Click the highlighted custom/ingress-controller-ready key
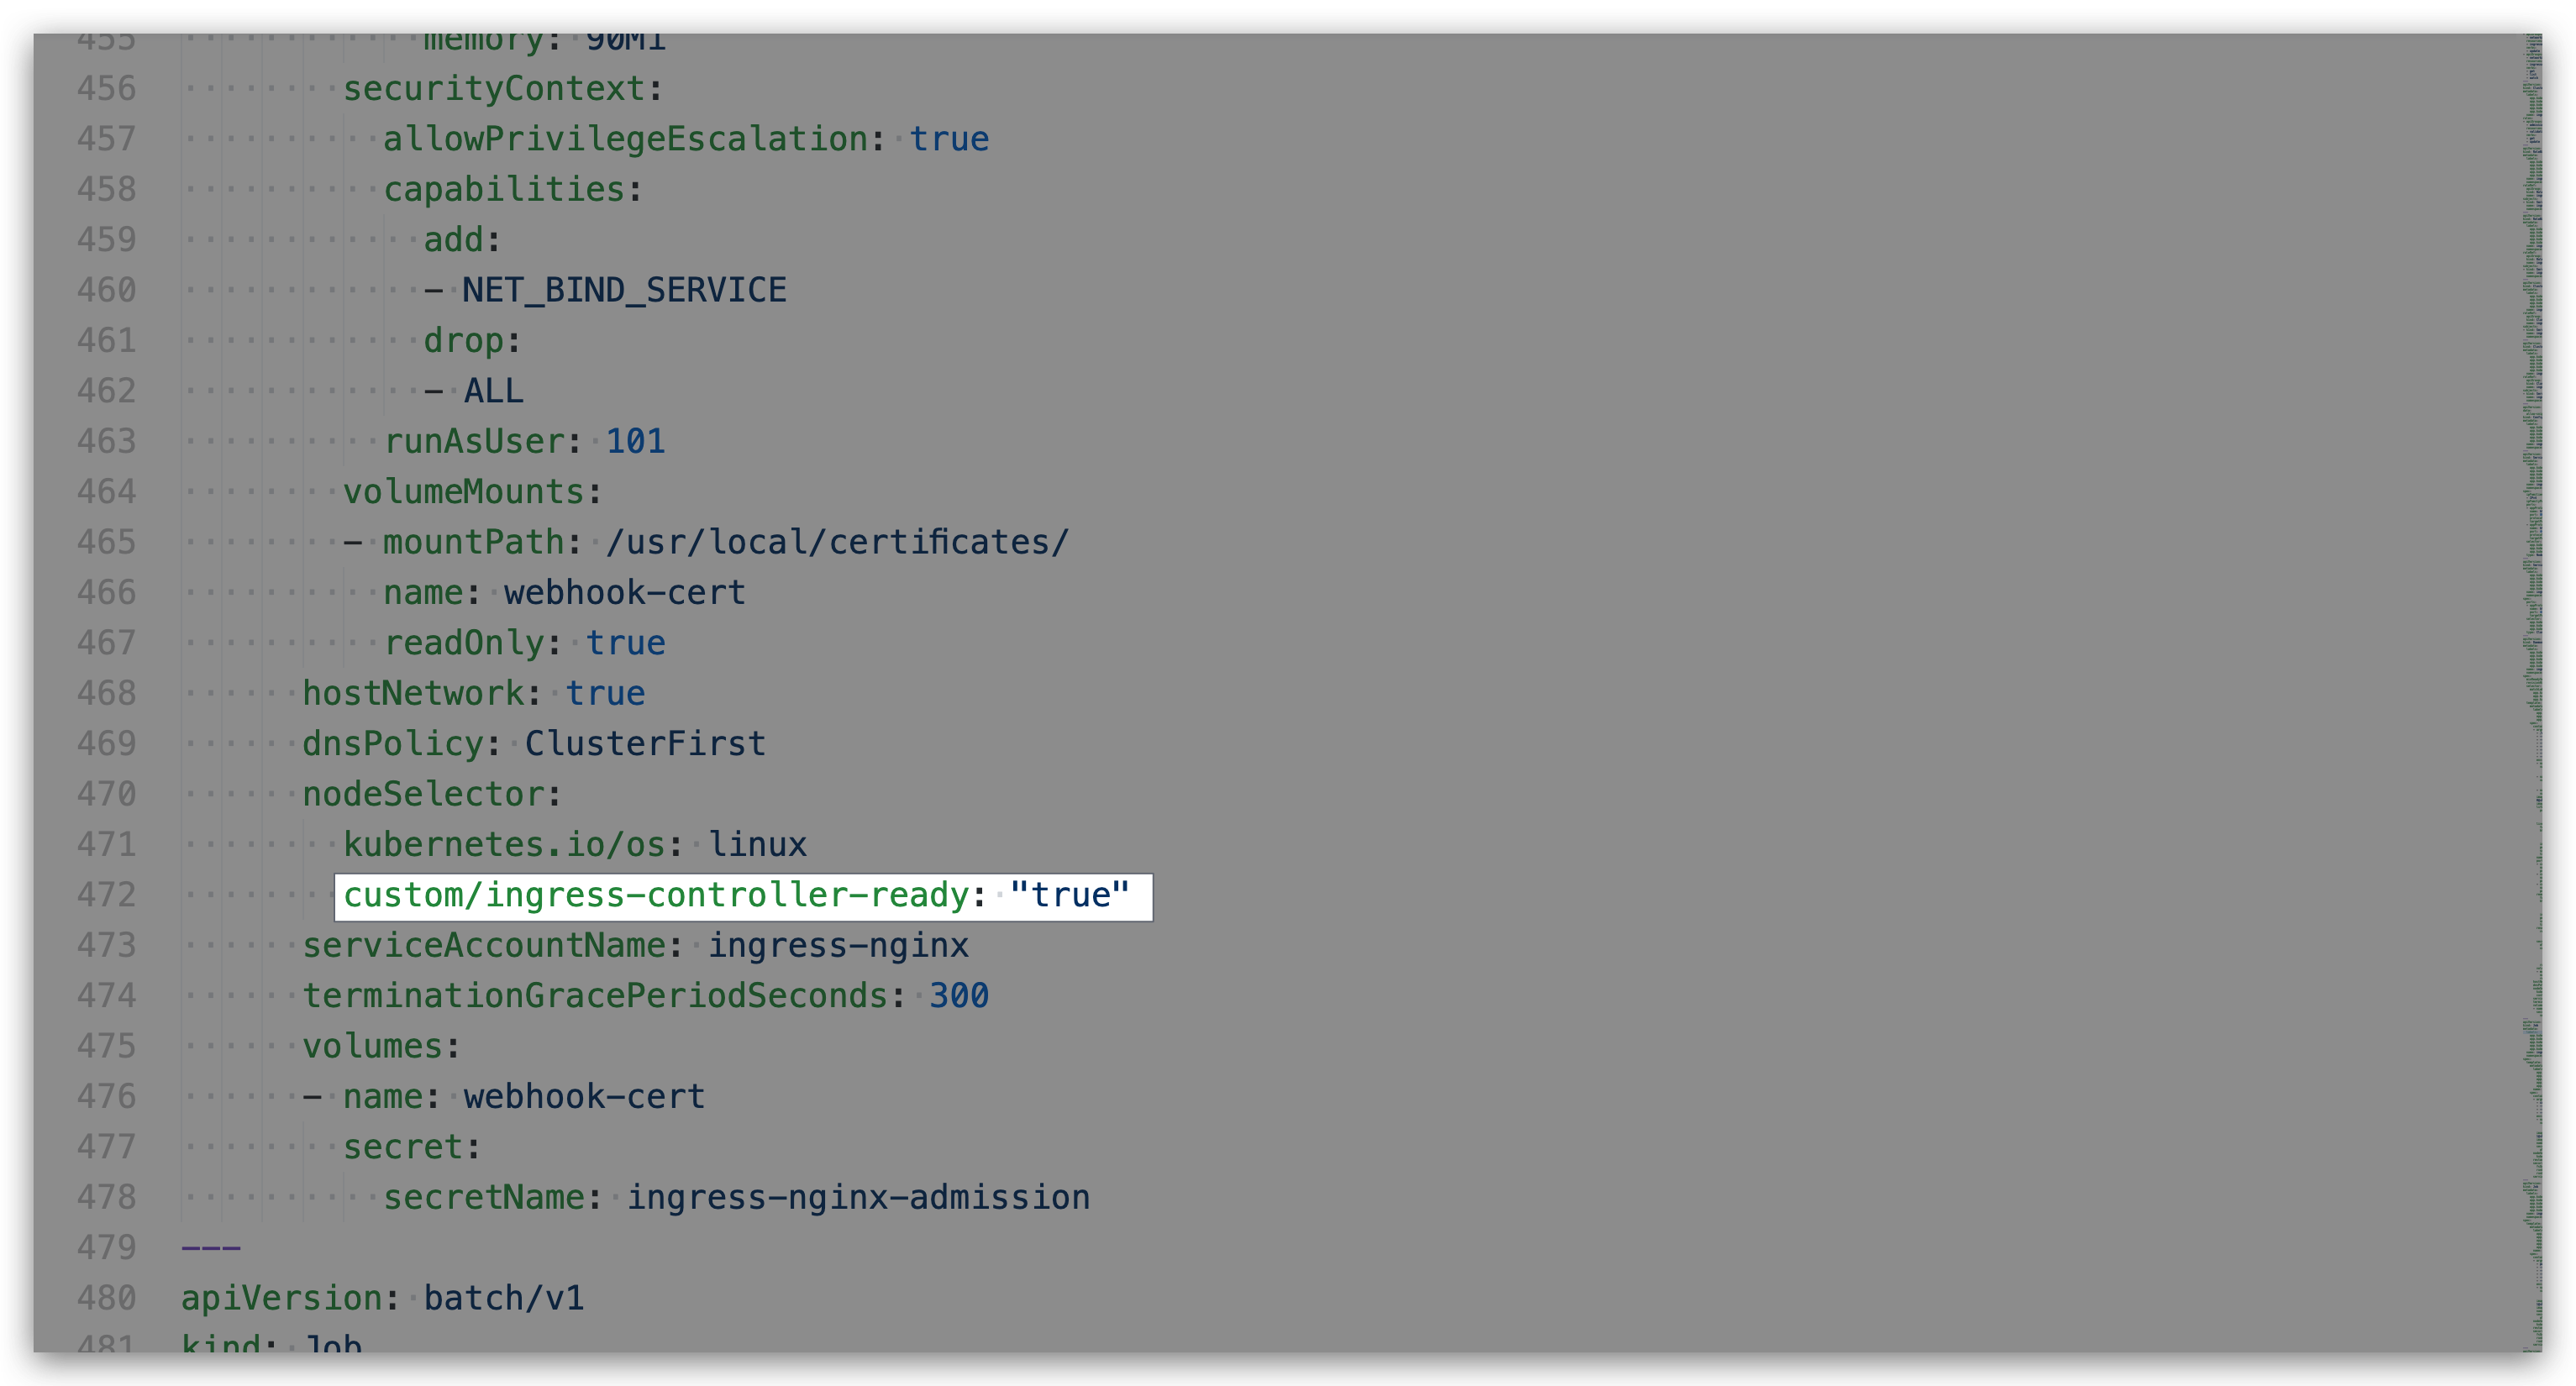2576x1386 pixels. coord(656,895)
